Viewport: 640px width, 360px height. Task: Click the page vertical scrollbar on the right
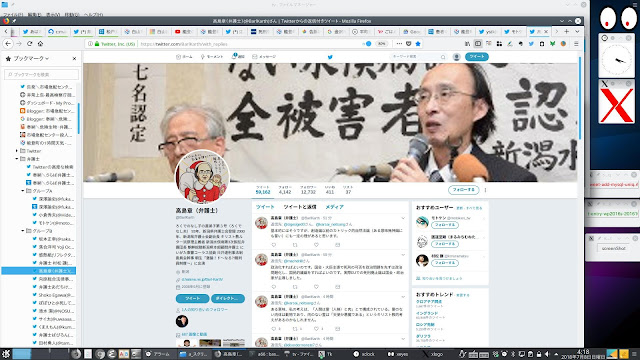(580, 98)
